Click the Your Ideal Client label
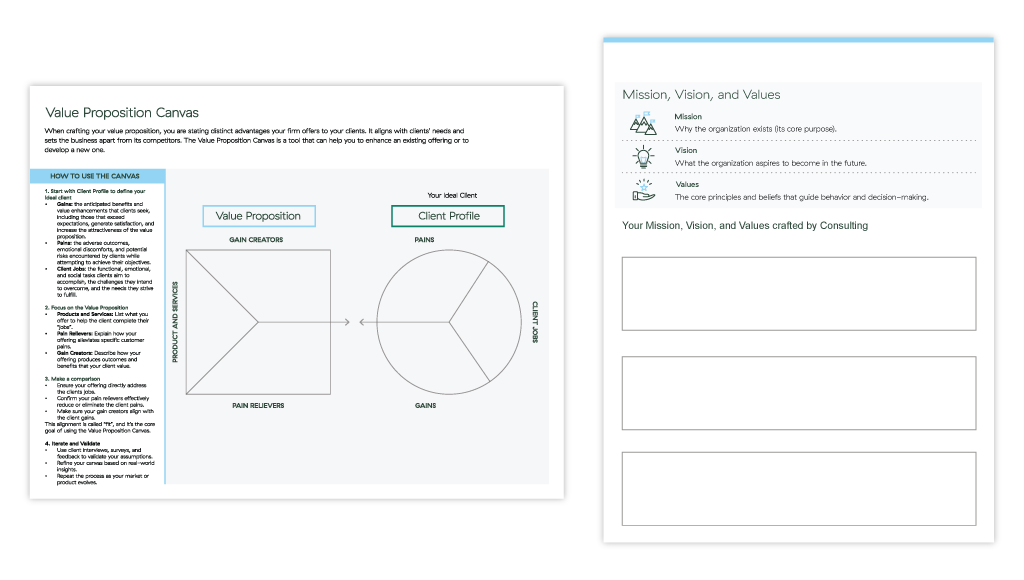1024x580 pixels. [452, 195]
